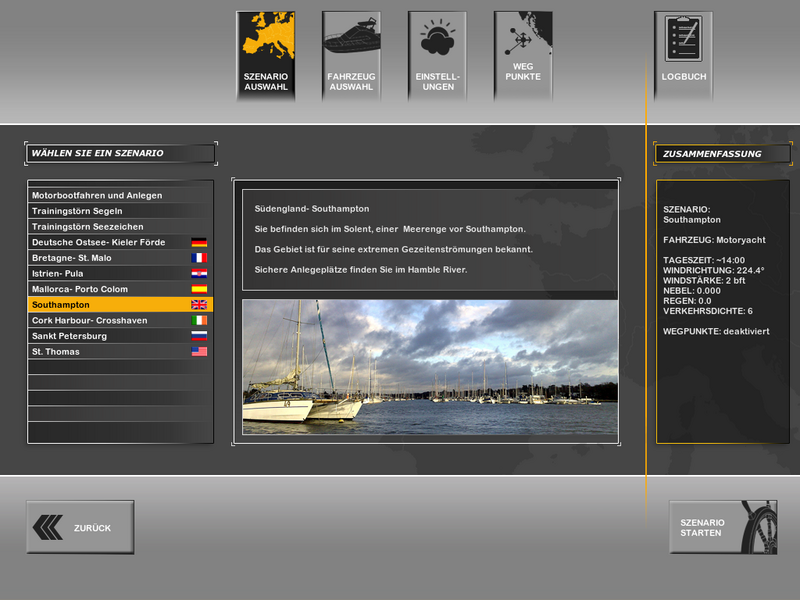Click the Irish flag beside Cork Harbour
Screen dimensions: 800x600
(x=199, y=320)
